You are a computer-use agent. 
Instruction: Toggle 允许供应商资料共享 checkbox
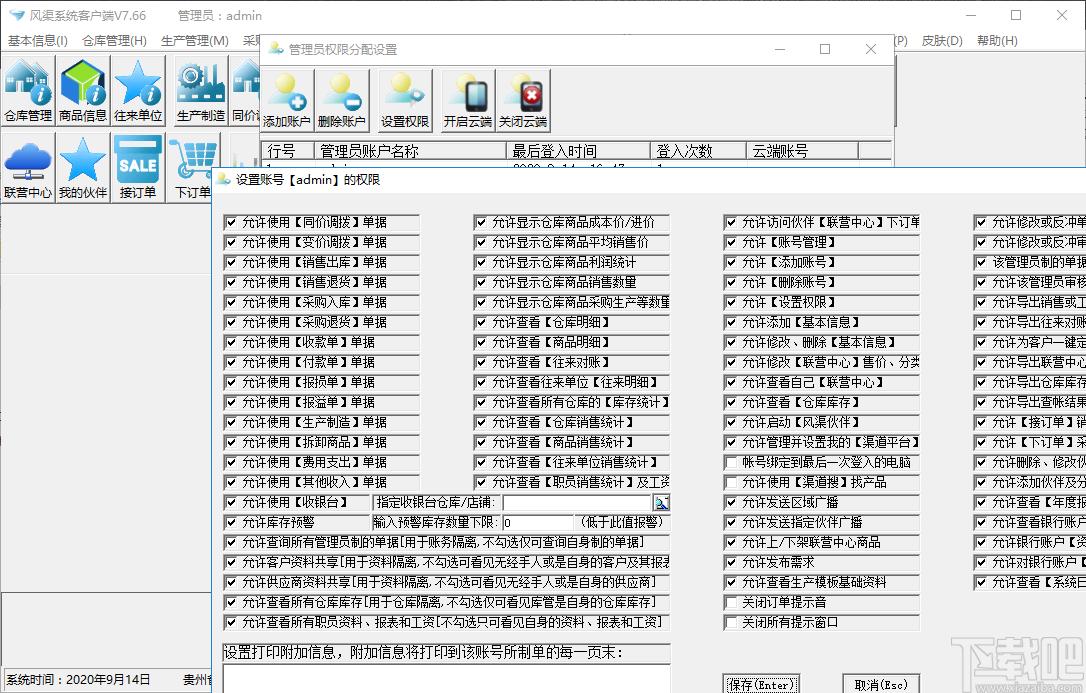(231, 583)
